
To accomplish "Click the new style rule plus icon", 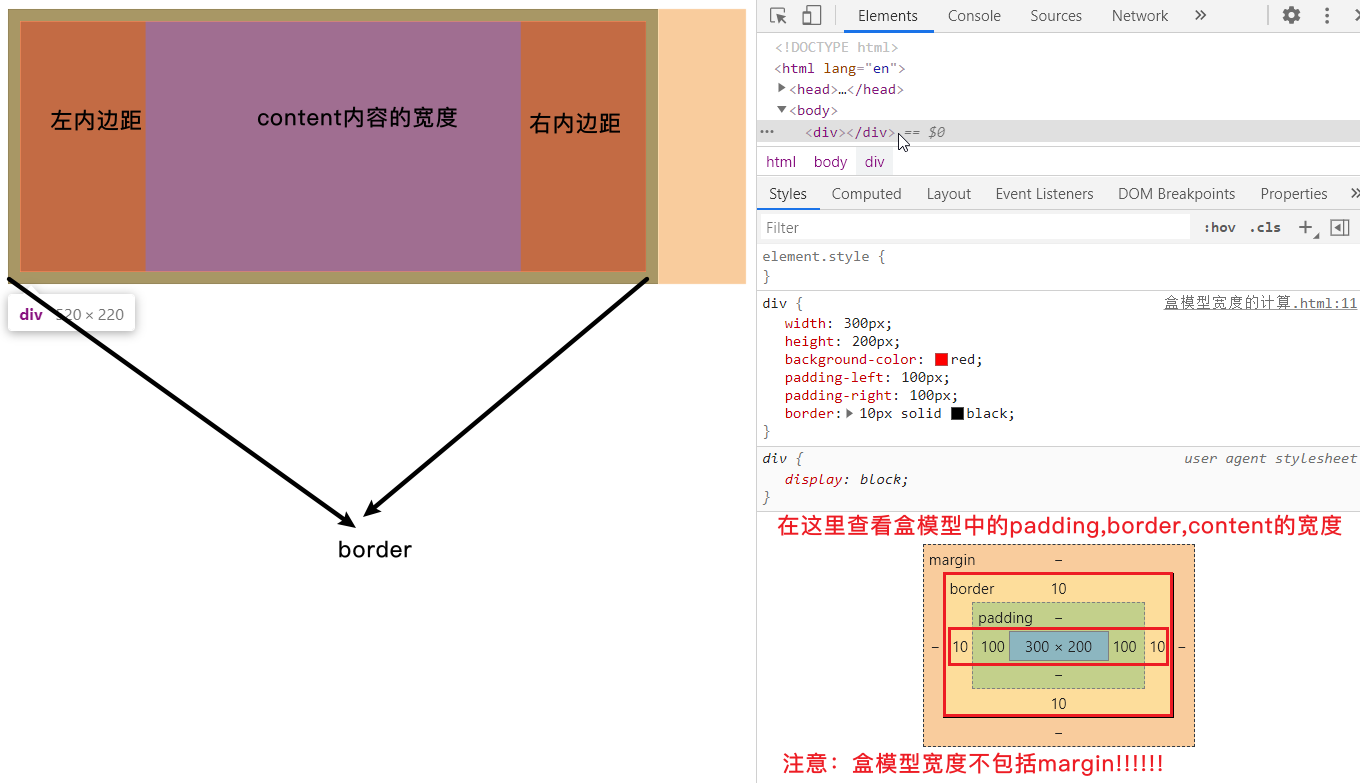I will [1305, 228].
